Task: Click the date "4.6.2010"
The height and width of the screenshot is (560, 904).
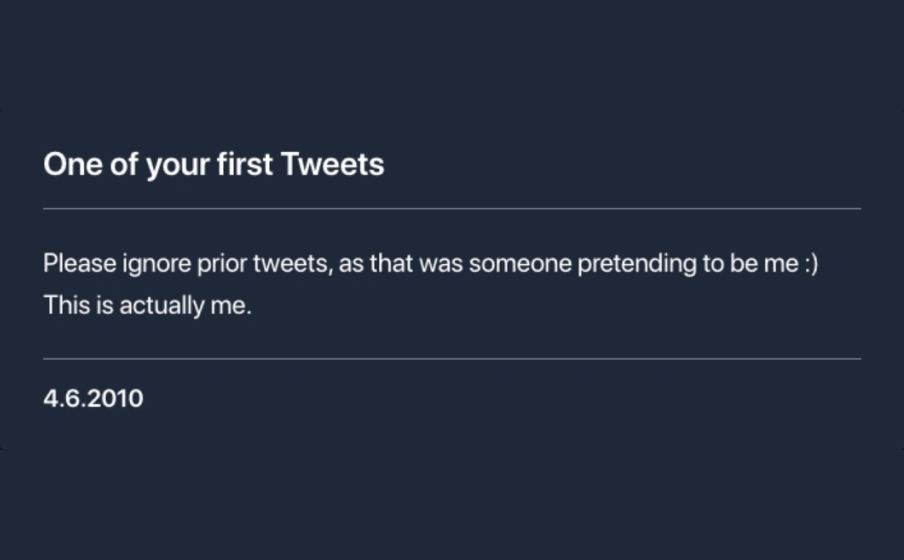Action: pos(93,399)
